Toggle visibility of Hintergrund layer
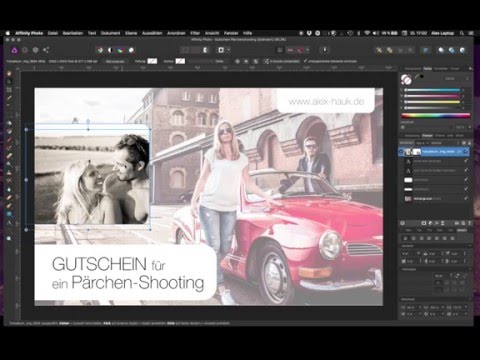Image resolution: width=480 pixels, height=360 pixels. point(466,199)
